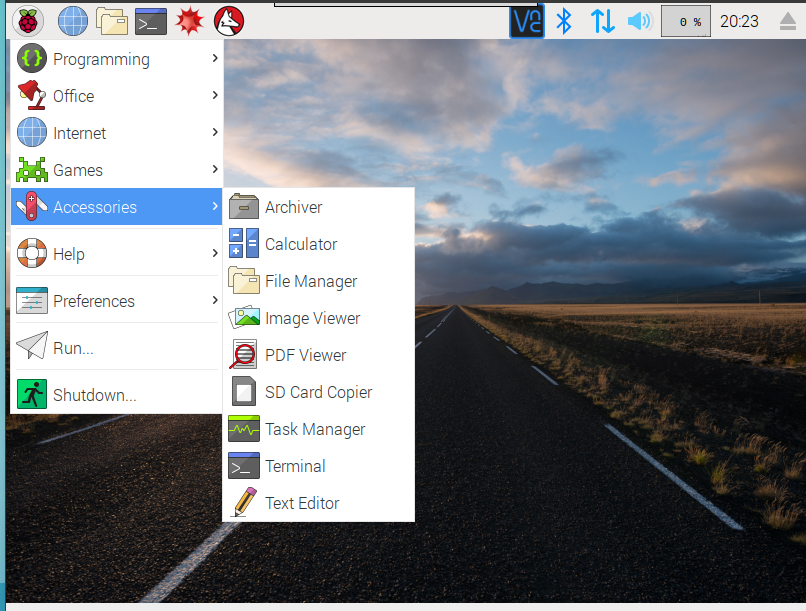The image size is (806, 611).
Task: Click the network up/down arrows icon
Action: (x=602, y=21)
